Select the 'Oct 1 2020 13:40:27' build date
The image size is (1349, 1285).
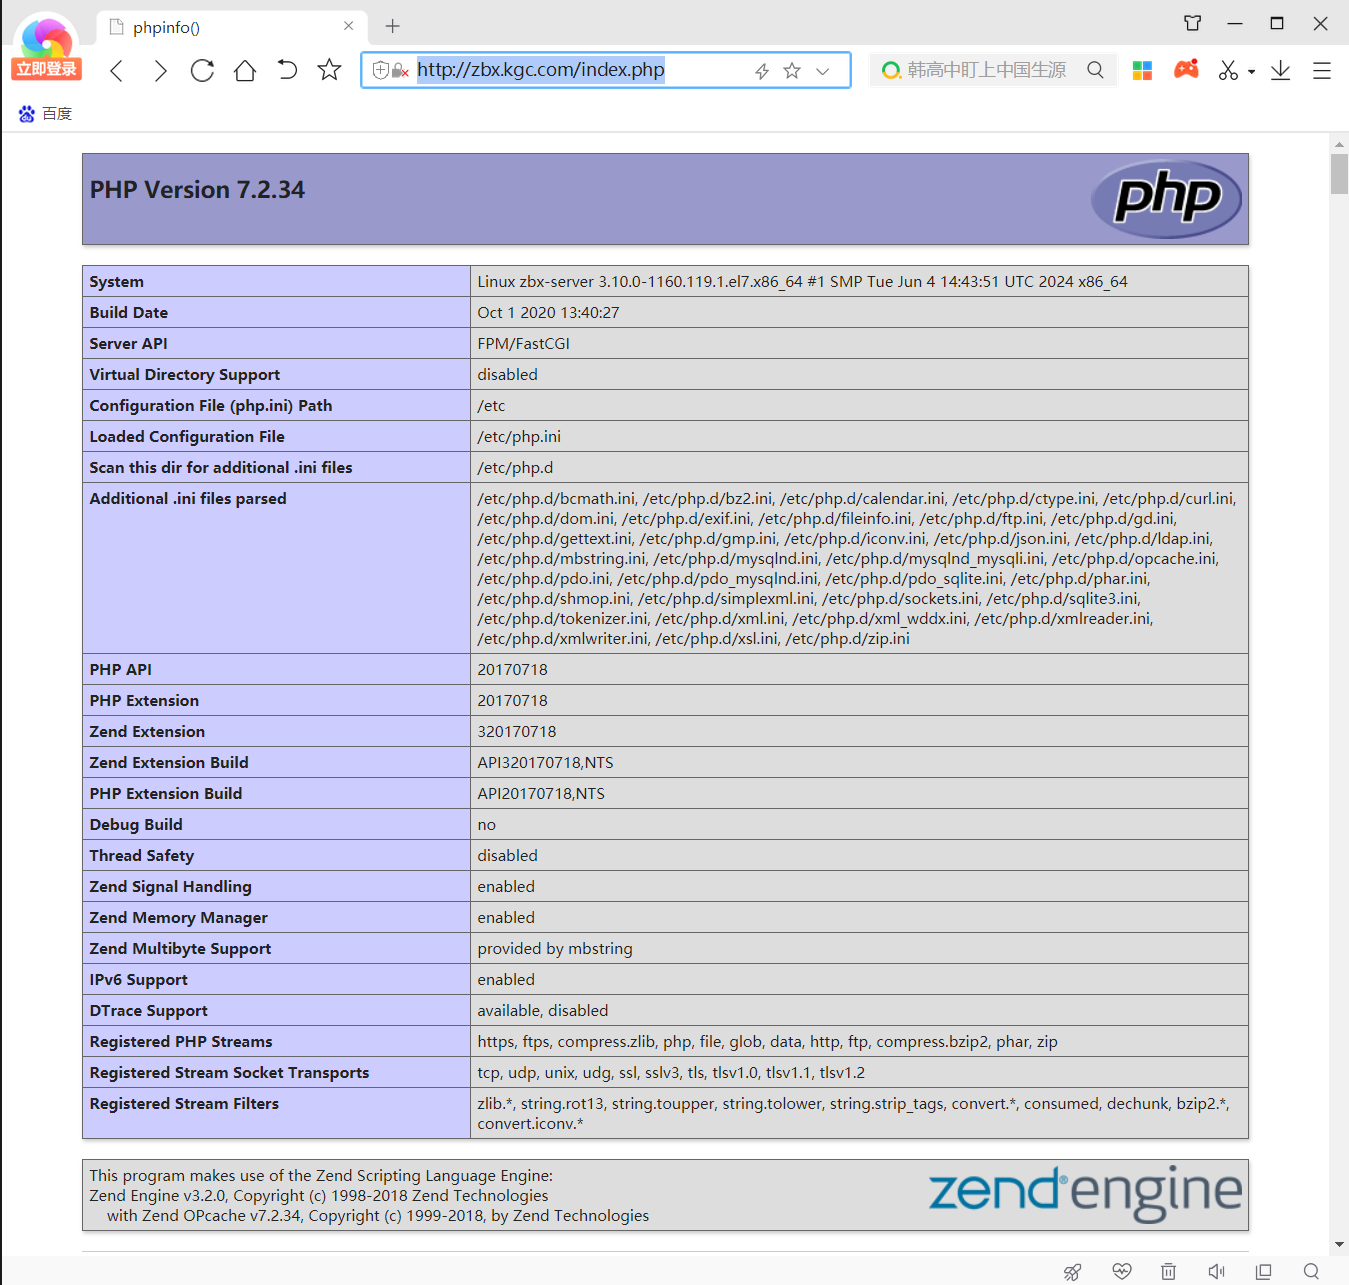tap(548, 313)
